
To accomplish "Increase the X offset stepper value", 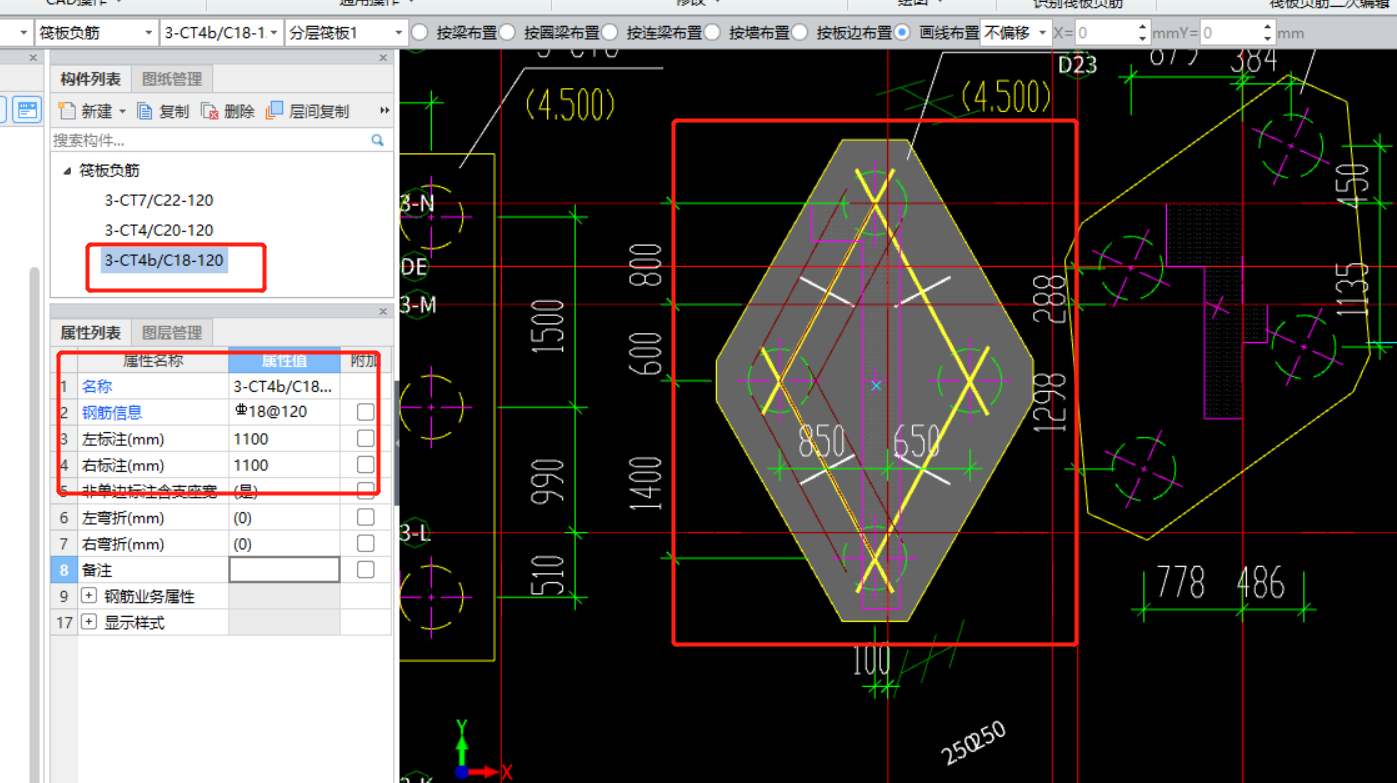I will (1143, 28).
